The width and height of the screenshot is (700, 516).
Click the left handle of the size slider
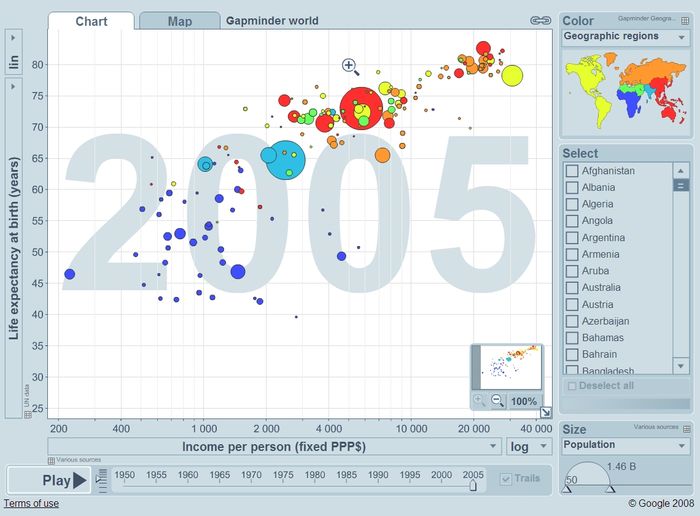(567, 489)
